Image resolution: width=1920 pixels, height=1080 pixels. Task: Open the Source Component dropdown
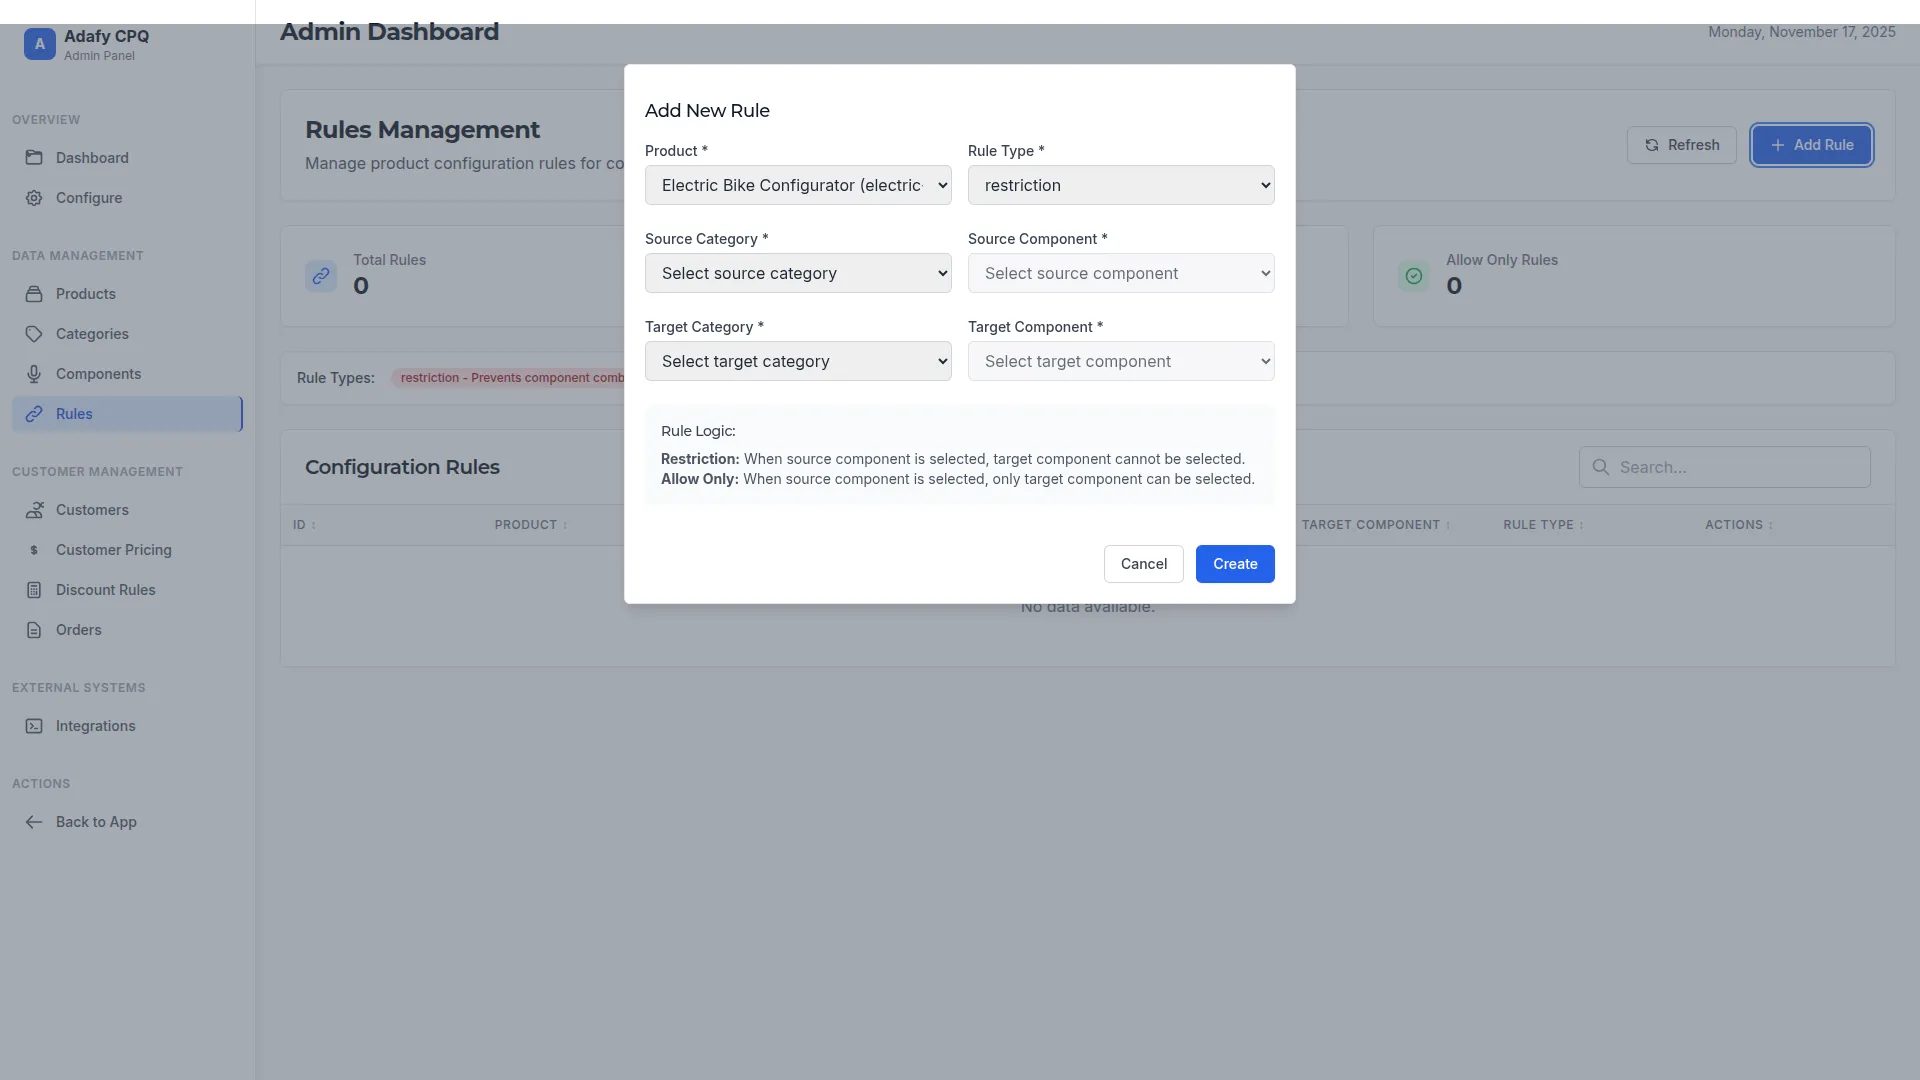tap(1120, 273)
